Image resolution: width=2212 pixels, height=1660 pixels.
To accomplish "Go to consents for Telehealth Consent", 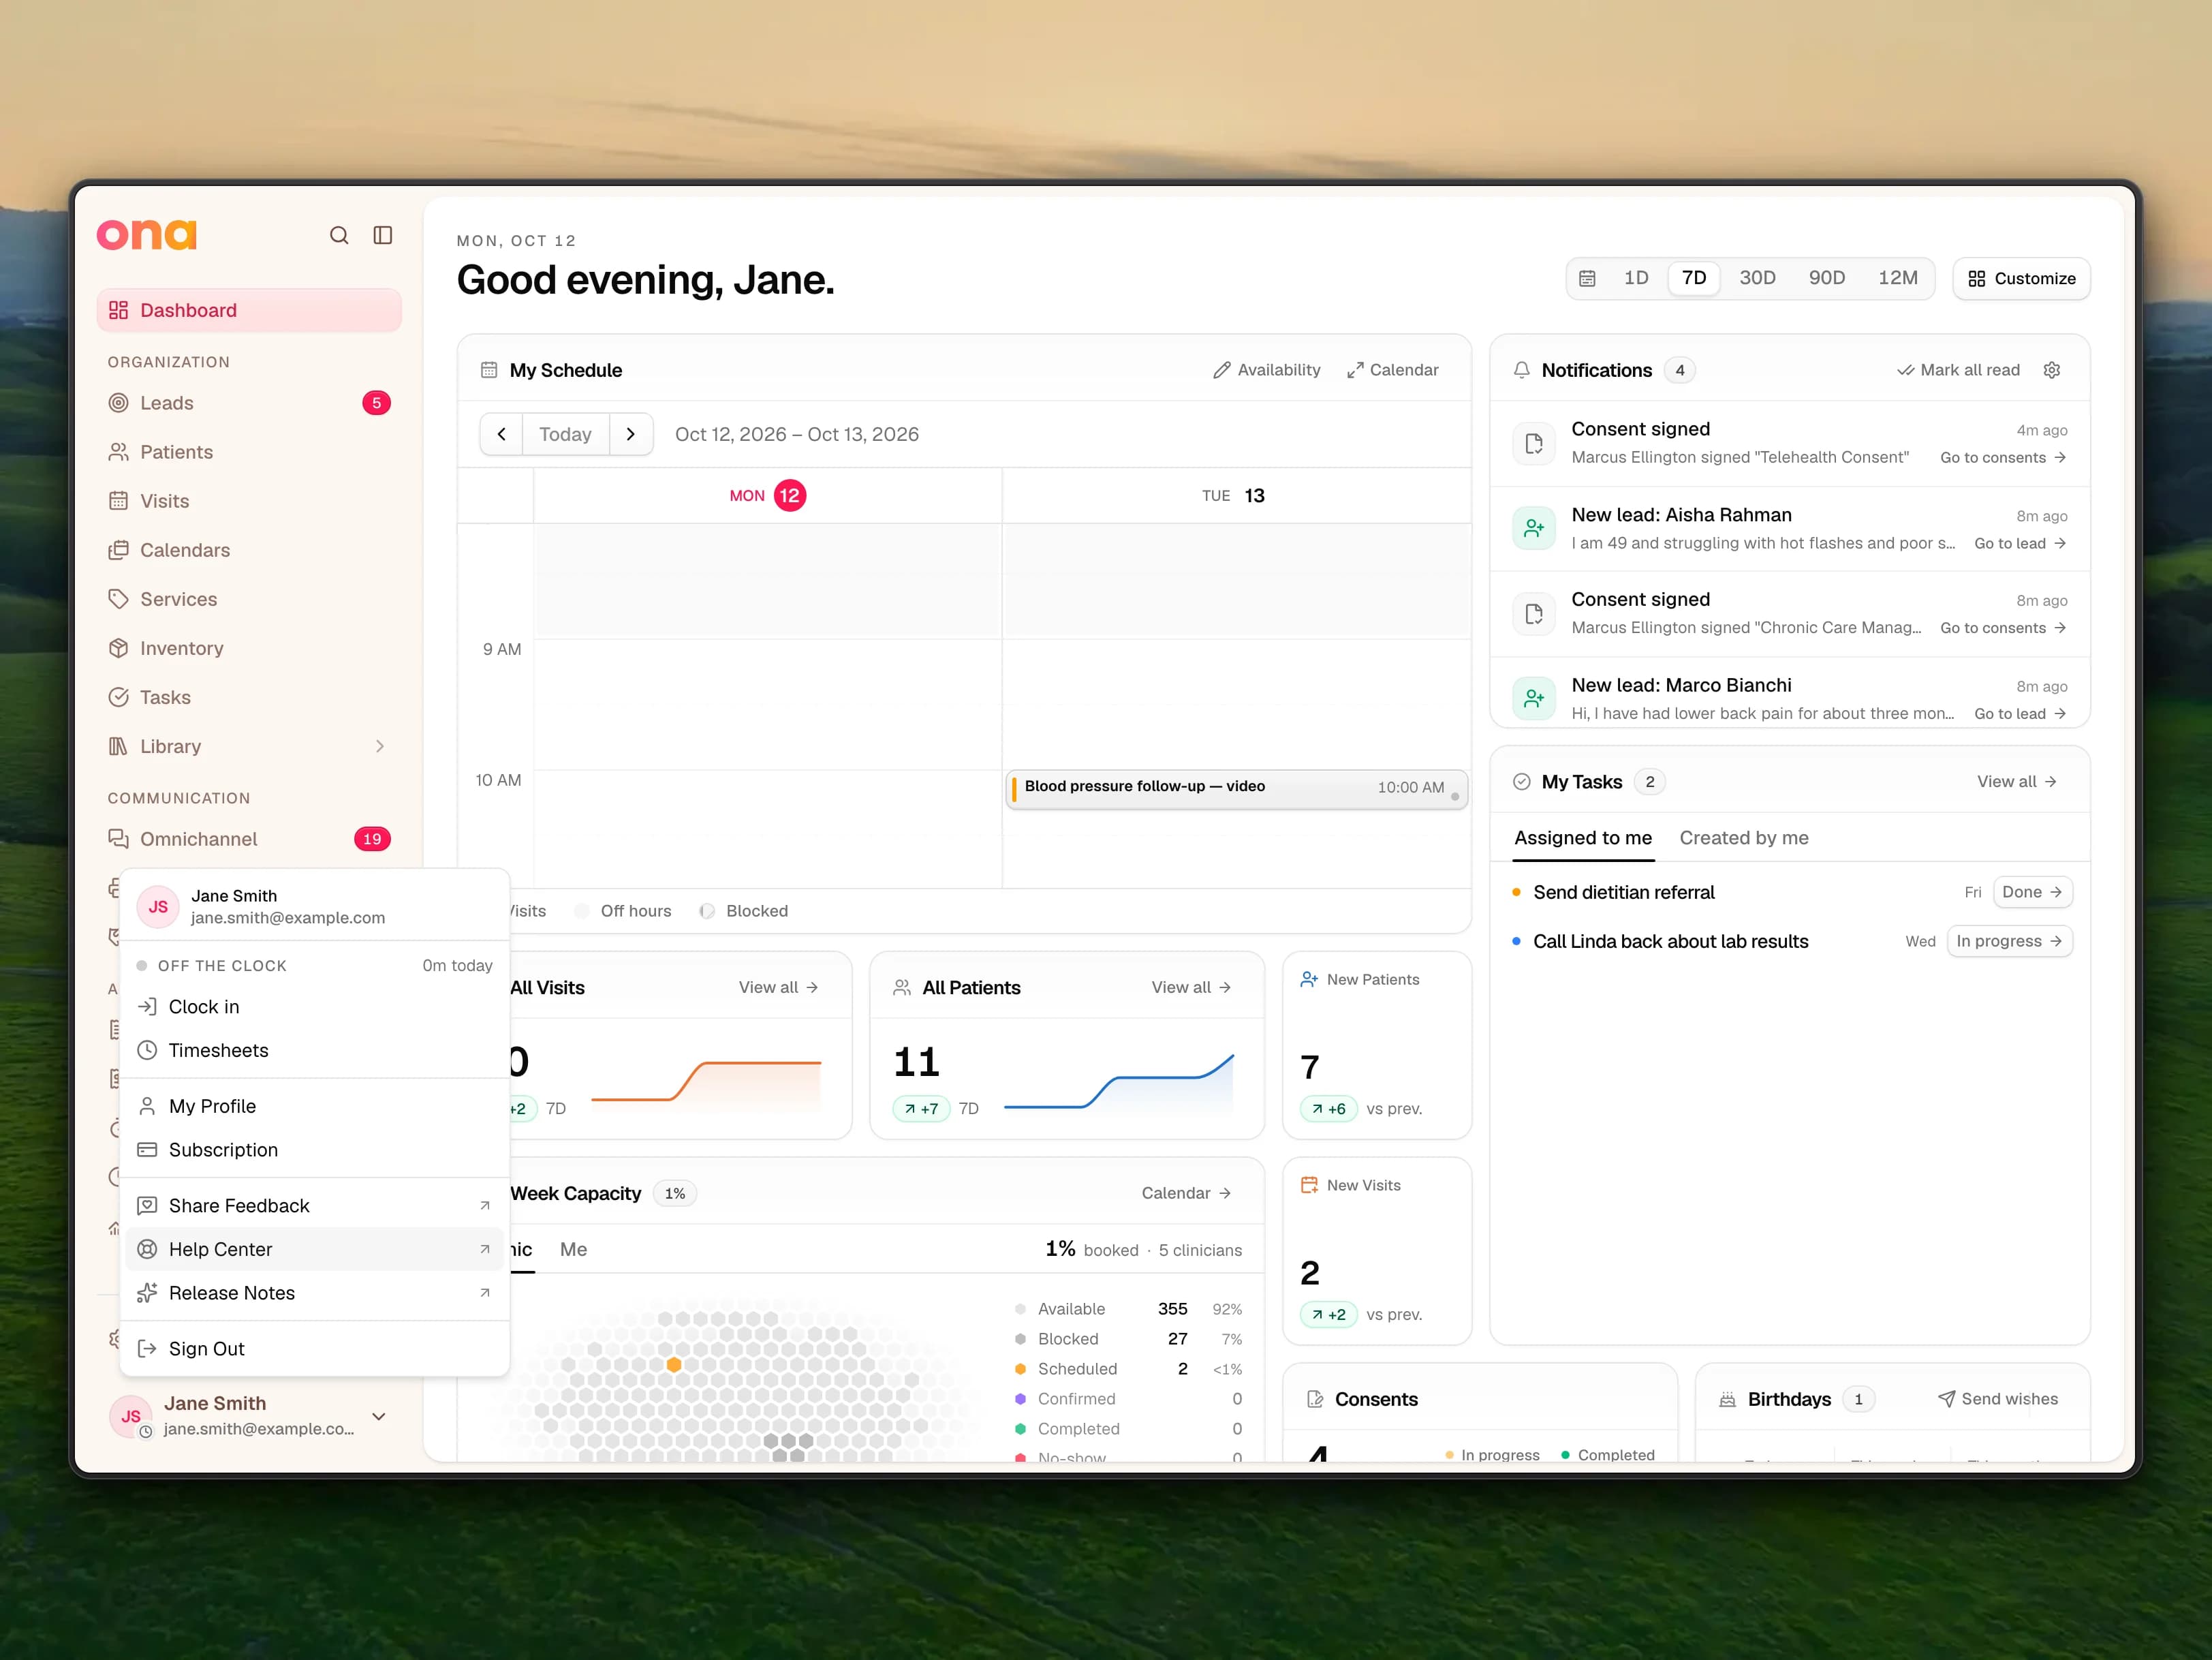I will pyautogui.click(x=2003, y=457).
